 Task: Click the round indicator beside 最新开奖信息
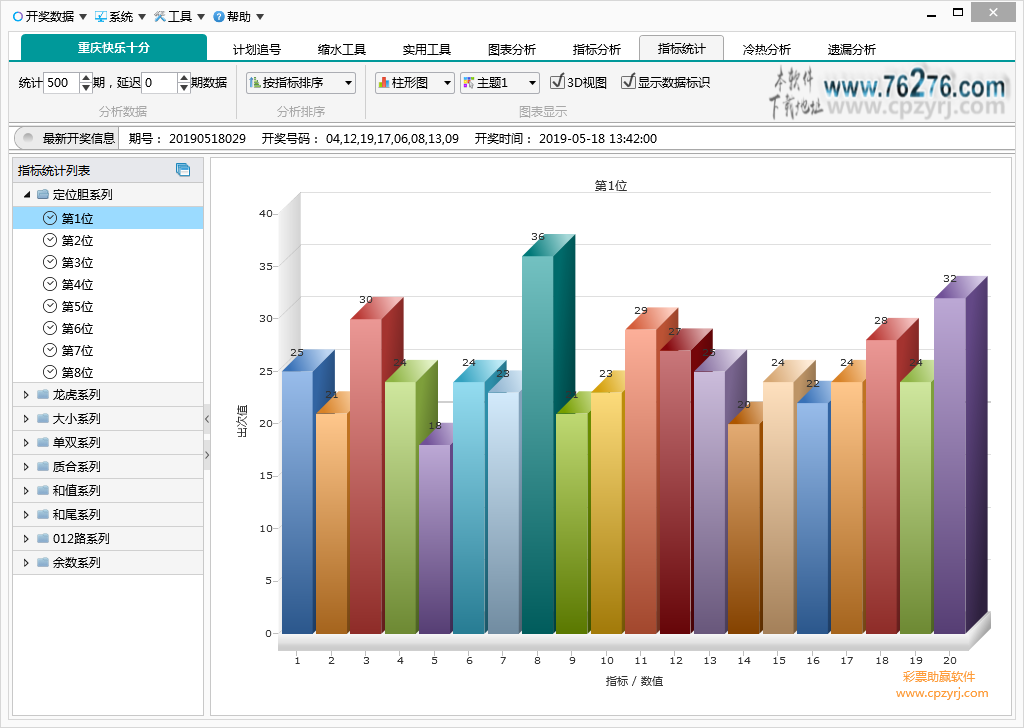(27, 138)
